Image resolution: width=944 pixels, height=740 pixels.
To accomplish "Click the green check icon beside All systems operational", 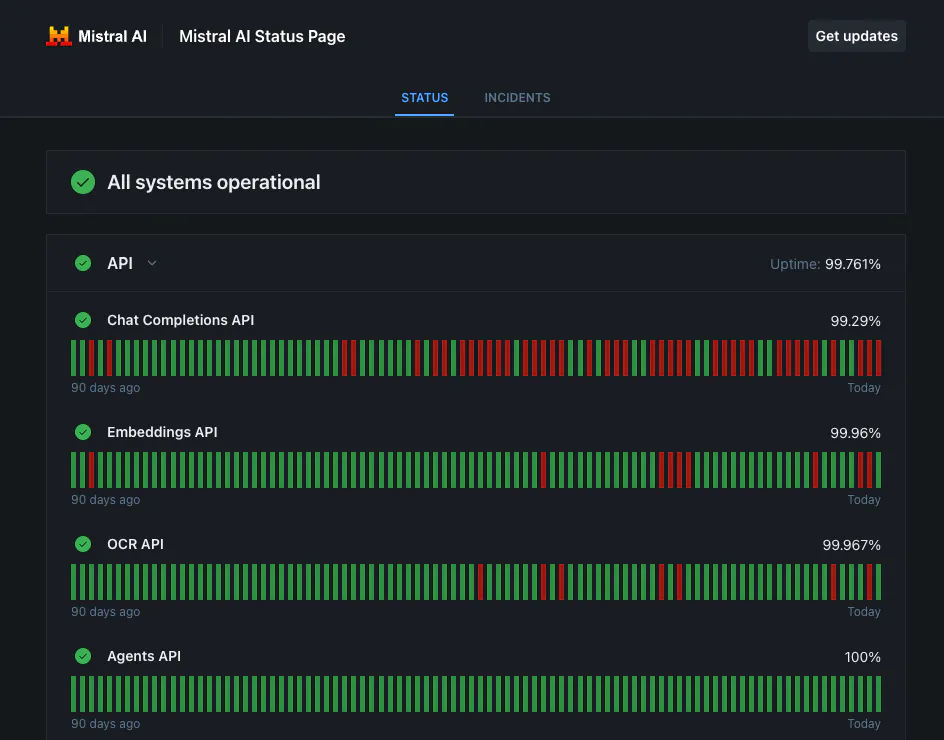I will [x=83, y=182].
